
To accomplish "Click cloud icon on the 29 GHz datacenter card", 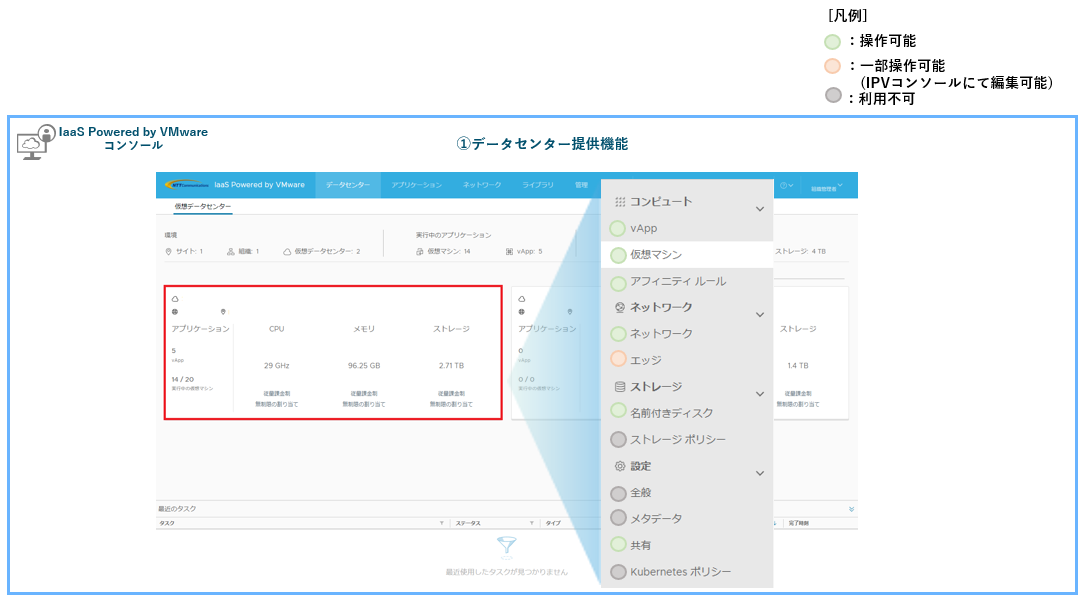I will coord(175,299).
